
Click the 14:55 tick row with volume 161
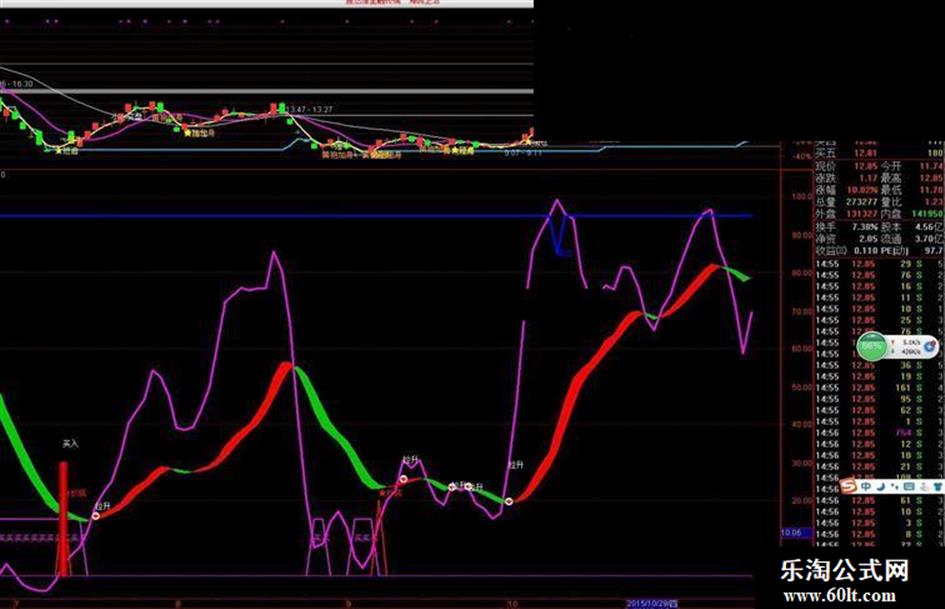[879, 388]
